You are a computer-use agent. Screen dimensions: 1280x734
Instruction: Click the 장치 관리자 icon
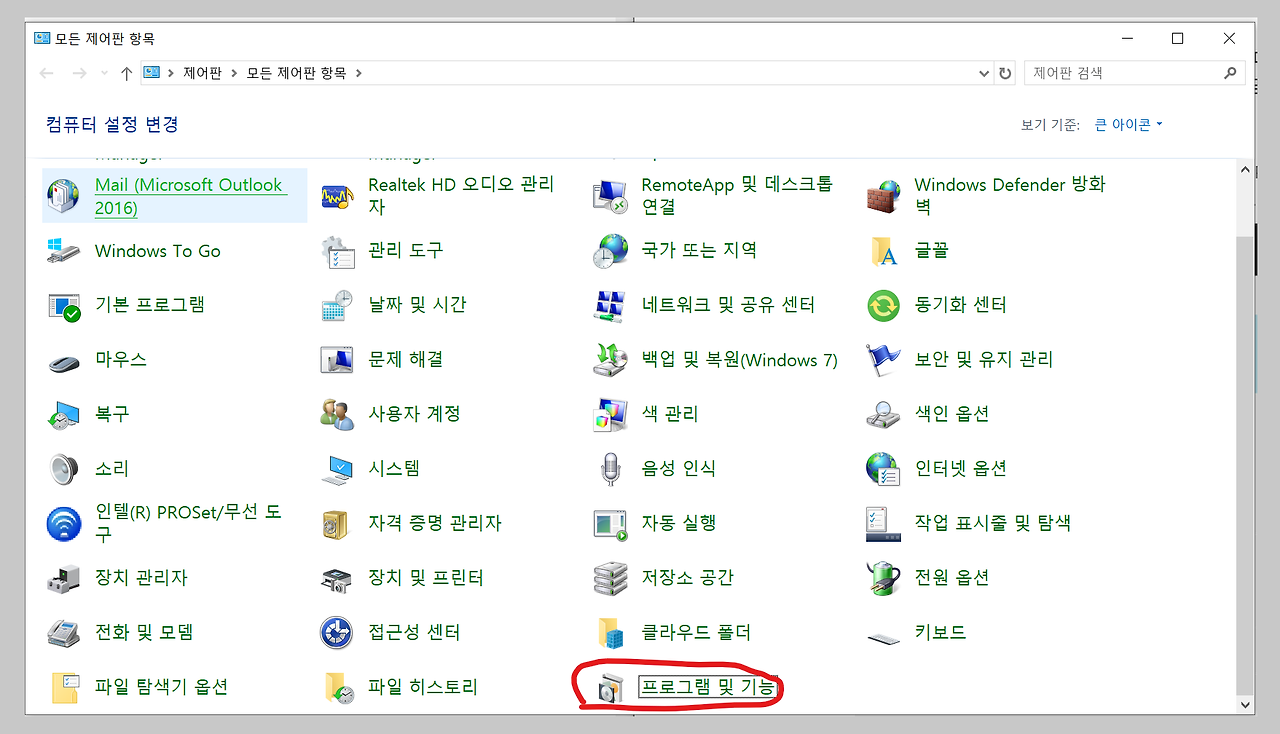click(x=63, y=578)
